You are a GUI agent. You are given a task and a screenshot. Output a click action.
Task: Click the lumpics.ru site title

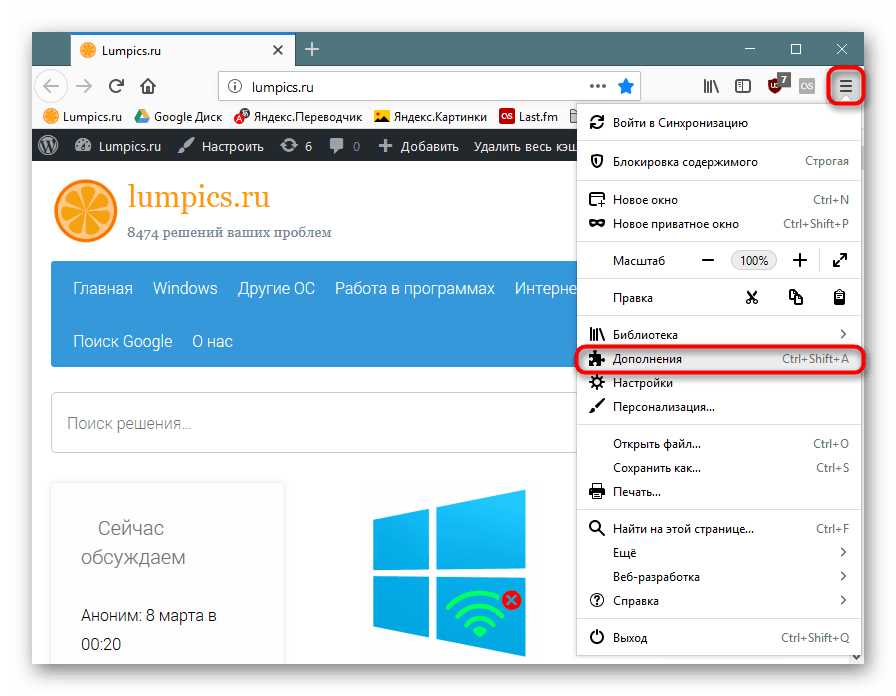(198, 197)
